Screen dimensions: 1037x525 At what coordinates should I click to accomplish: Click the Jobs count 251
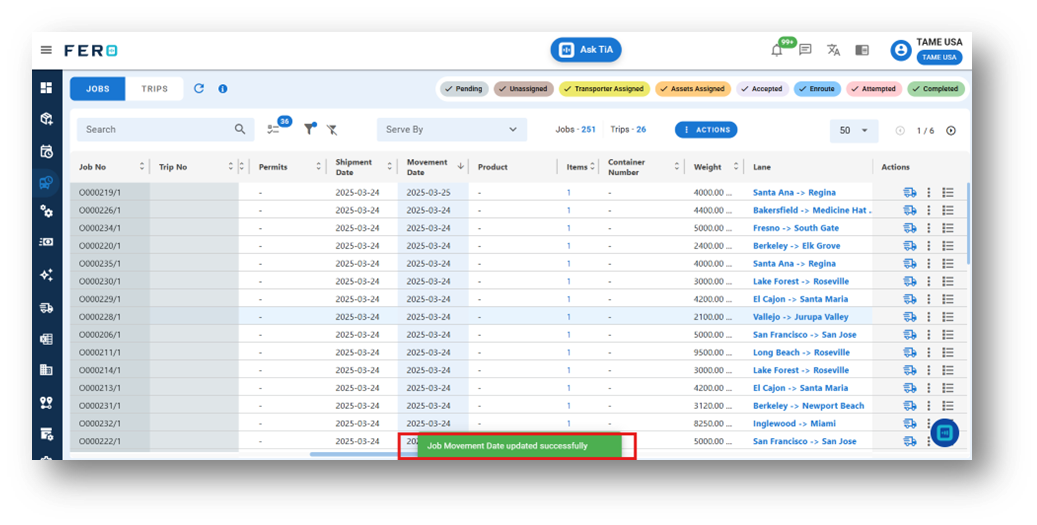click(589, 130)
